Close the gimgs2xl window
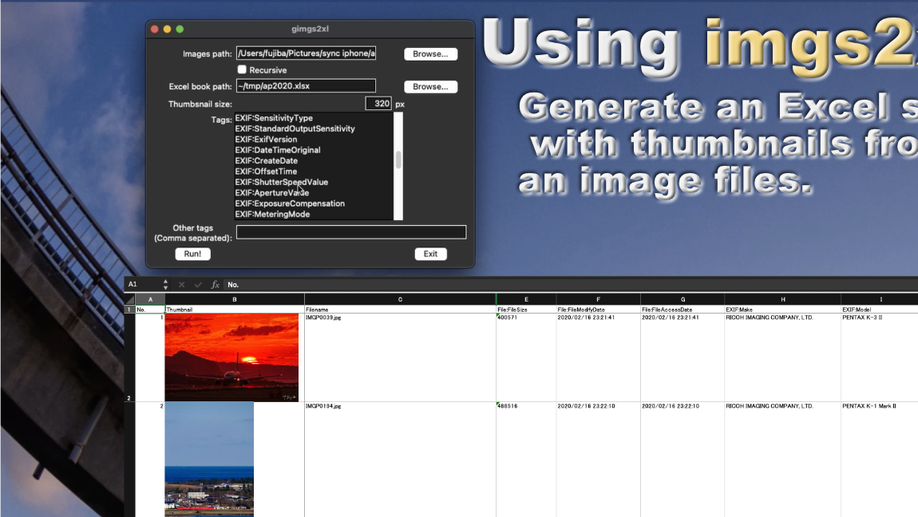 (x=155, y=29)
